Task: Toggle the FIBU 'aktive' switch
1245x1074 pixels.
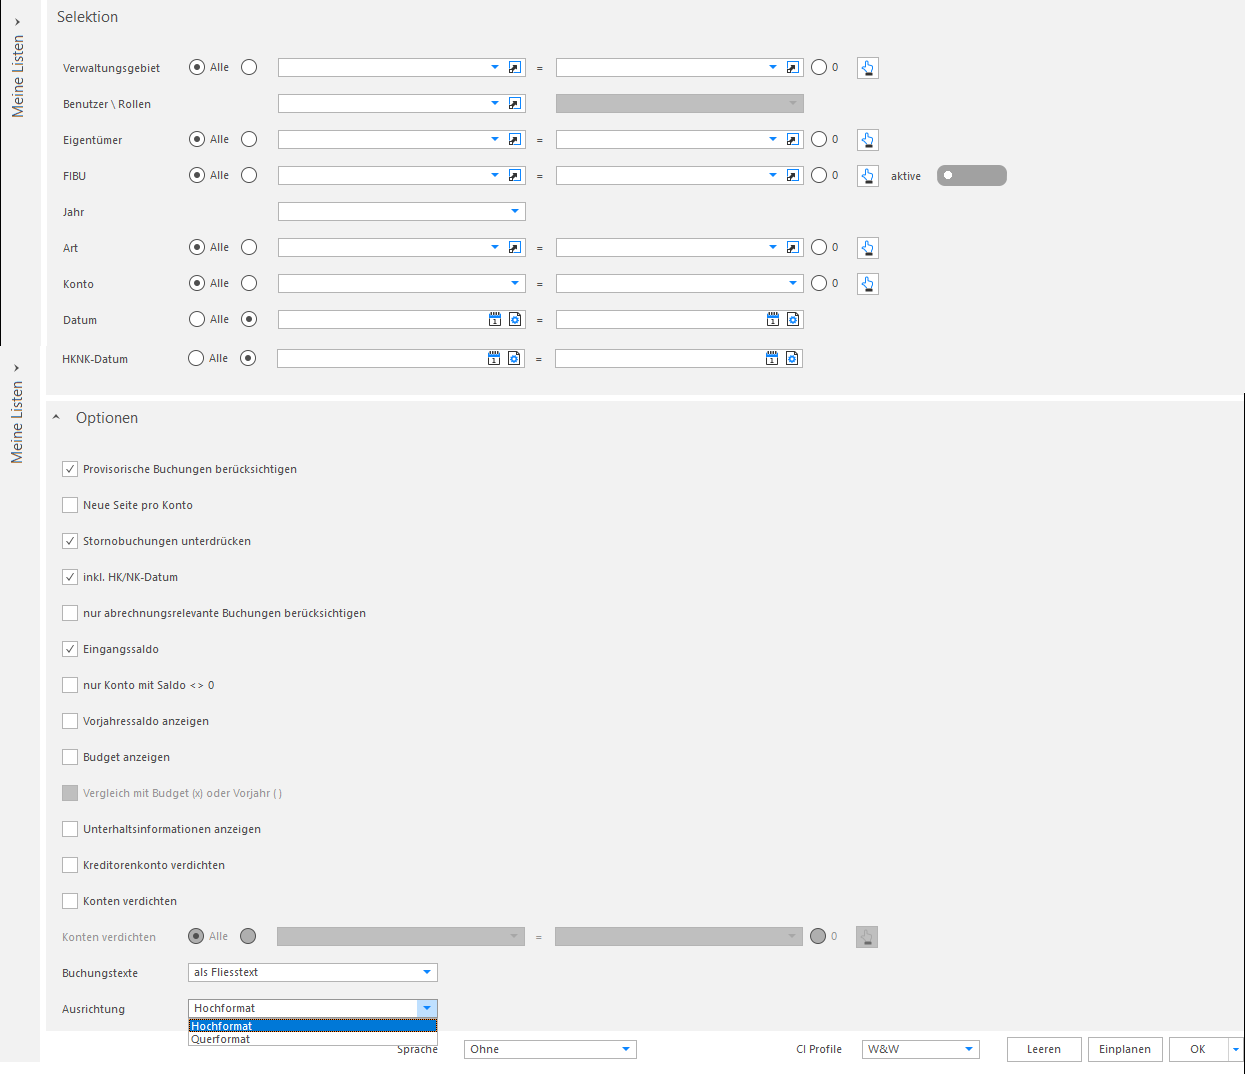Action: (x=972, y=176)
